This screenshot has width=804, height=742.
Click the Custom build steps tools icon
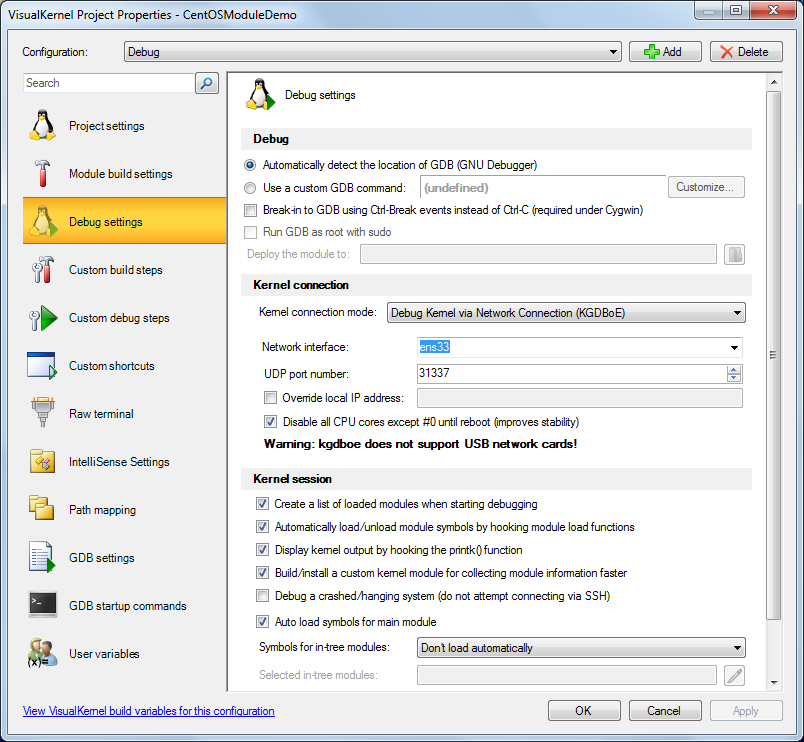tap(42, 269)
